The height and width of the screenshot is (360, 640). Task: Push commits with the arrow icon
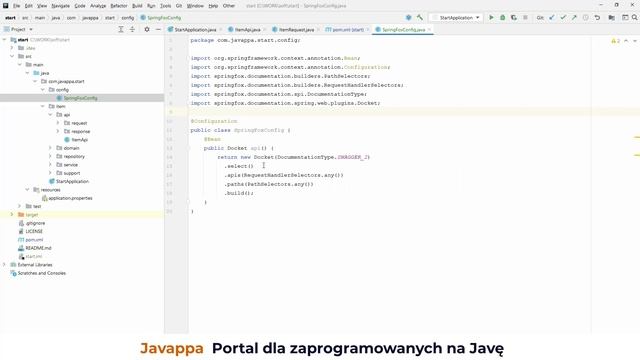[x=574, y=18]
